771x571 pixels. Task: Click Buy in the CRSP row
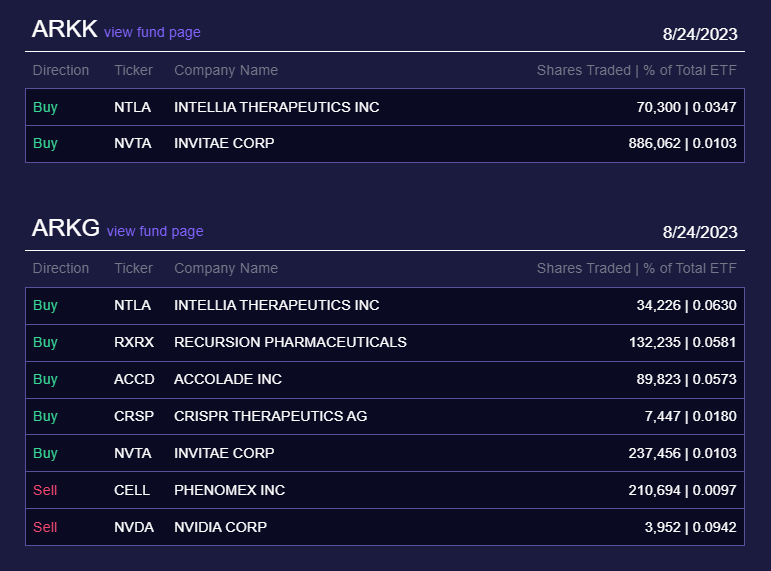[45, 416]
